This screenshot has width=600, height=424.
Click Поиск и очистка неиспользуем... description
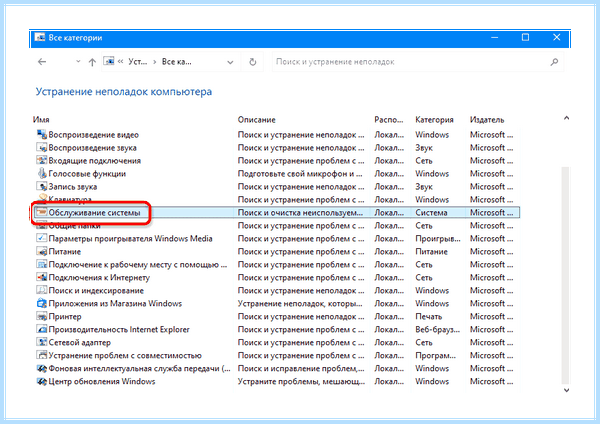(x=300, y=213)
